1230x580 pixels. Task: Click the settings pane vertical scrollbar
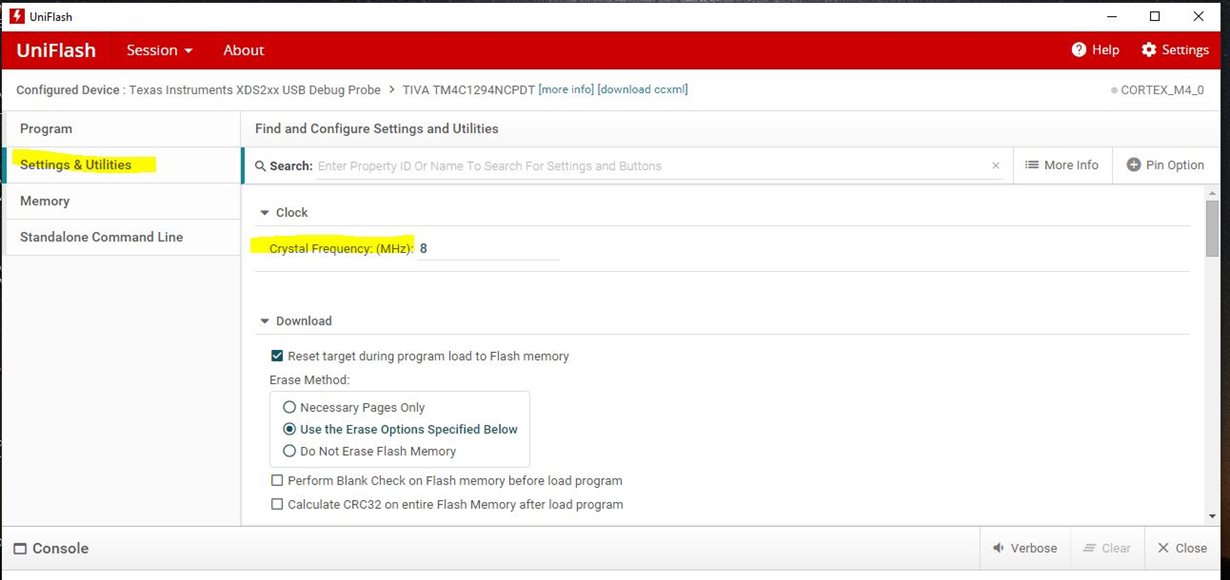click(1212, 228)
